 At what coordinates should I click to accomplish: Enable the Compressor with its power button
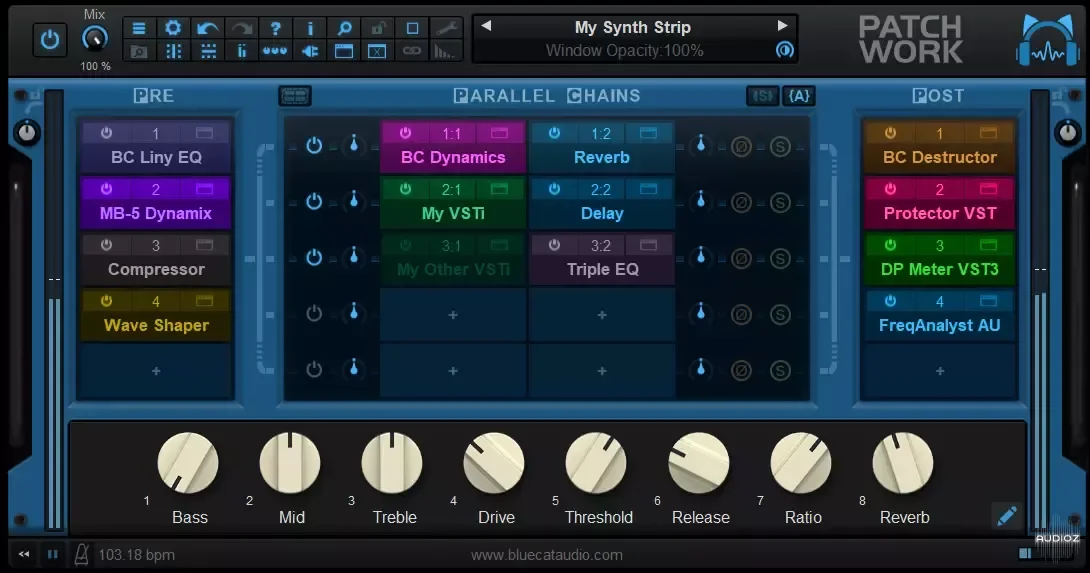(106, 245)
